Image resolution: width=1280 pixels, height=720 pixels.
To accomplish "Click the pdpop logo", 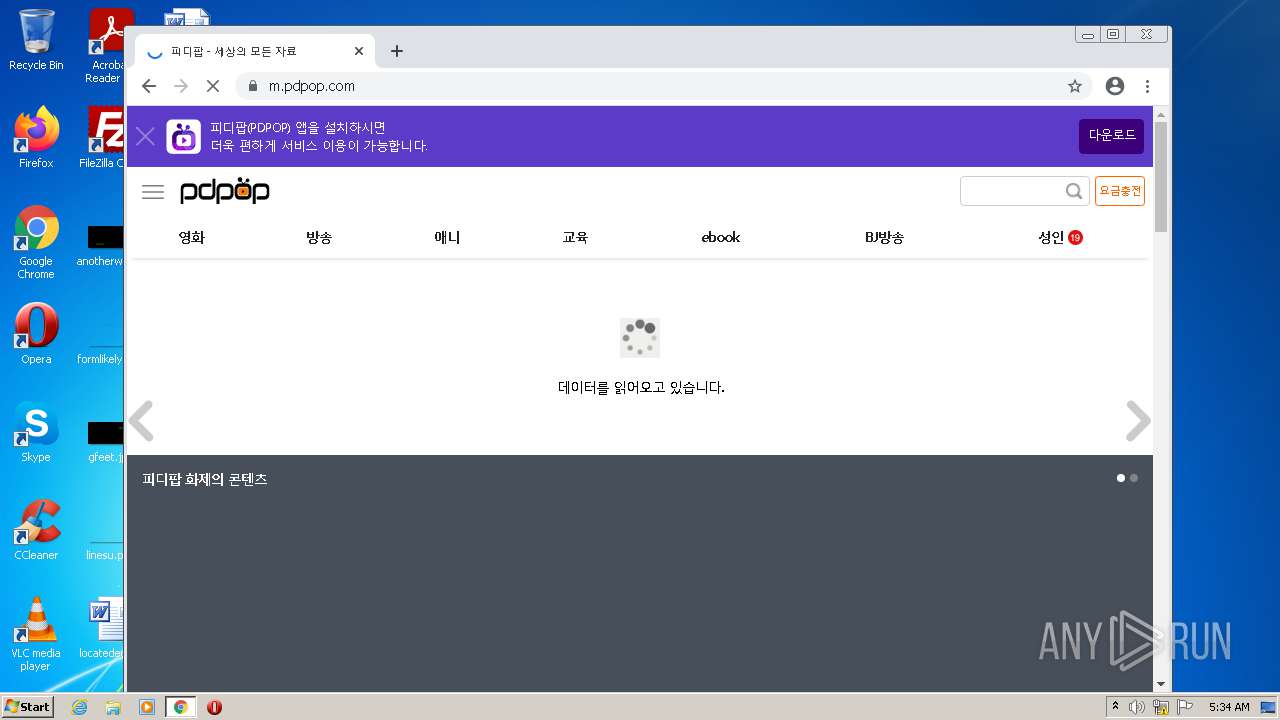I will tap(225, 191).
